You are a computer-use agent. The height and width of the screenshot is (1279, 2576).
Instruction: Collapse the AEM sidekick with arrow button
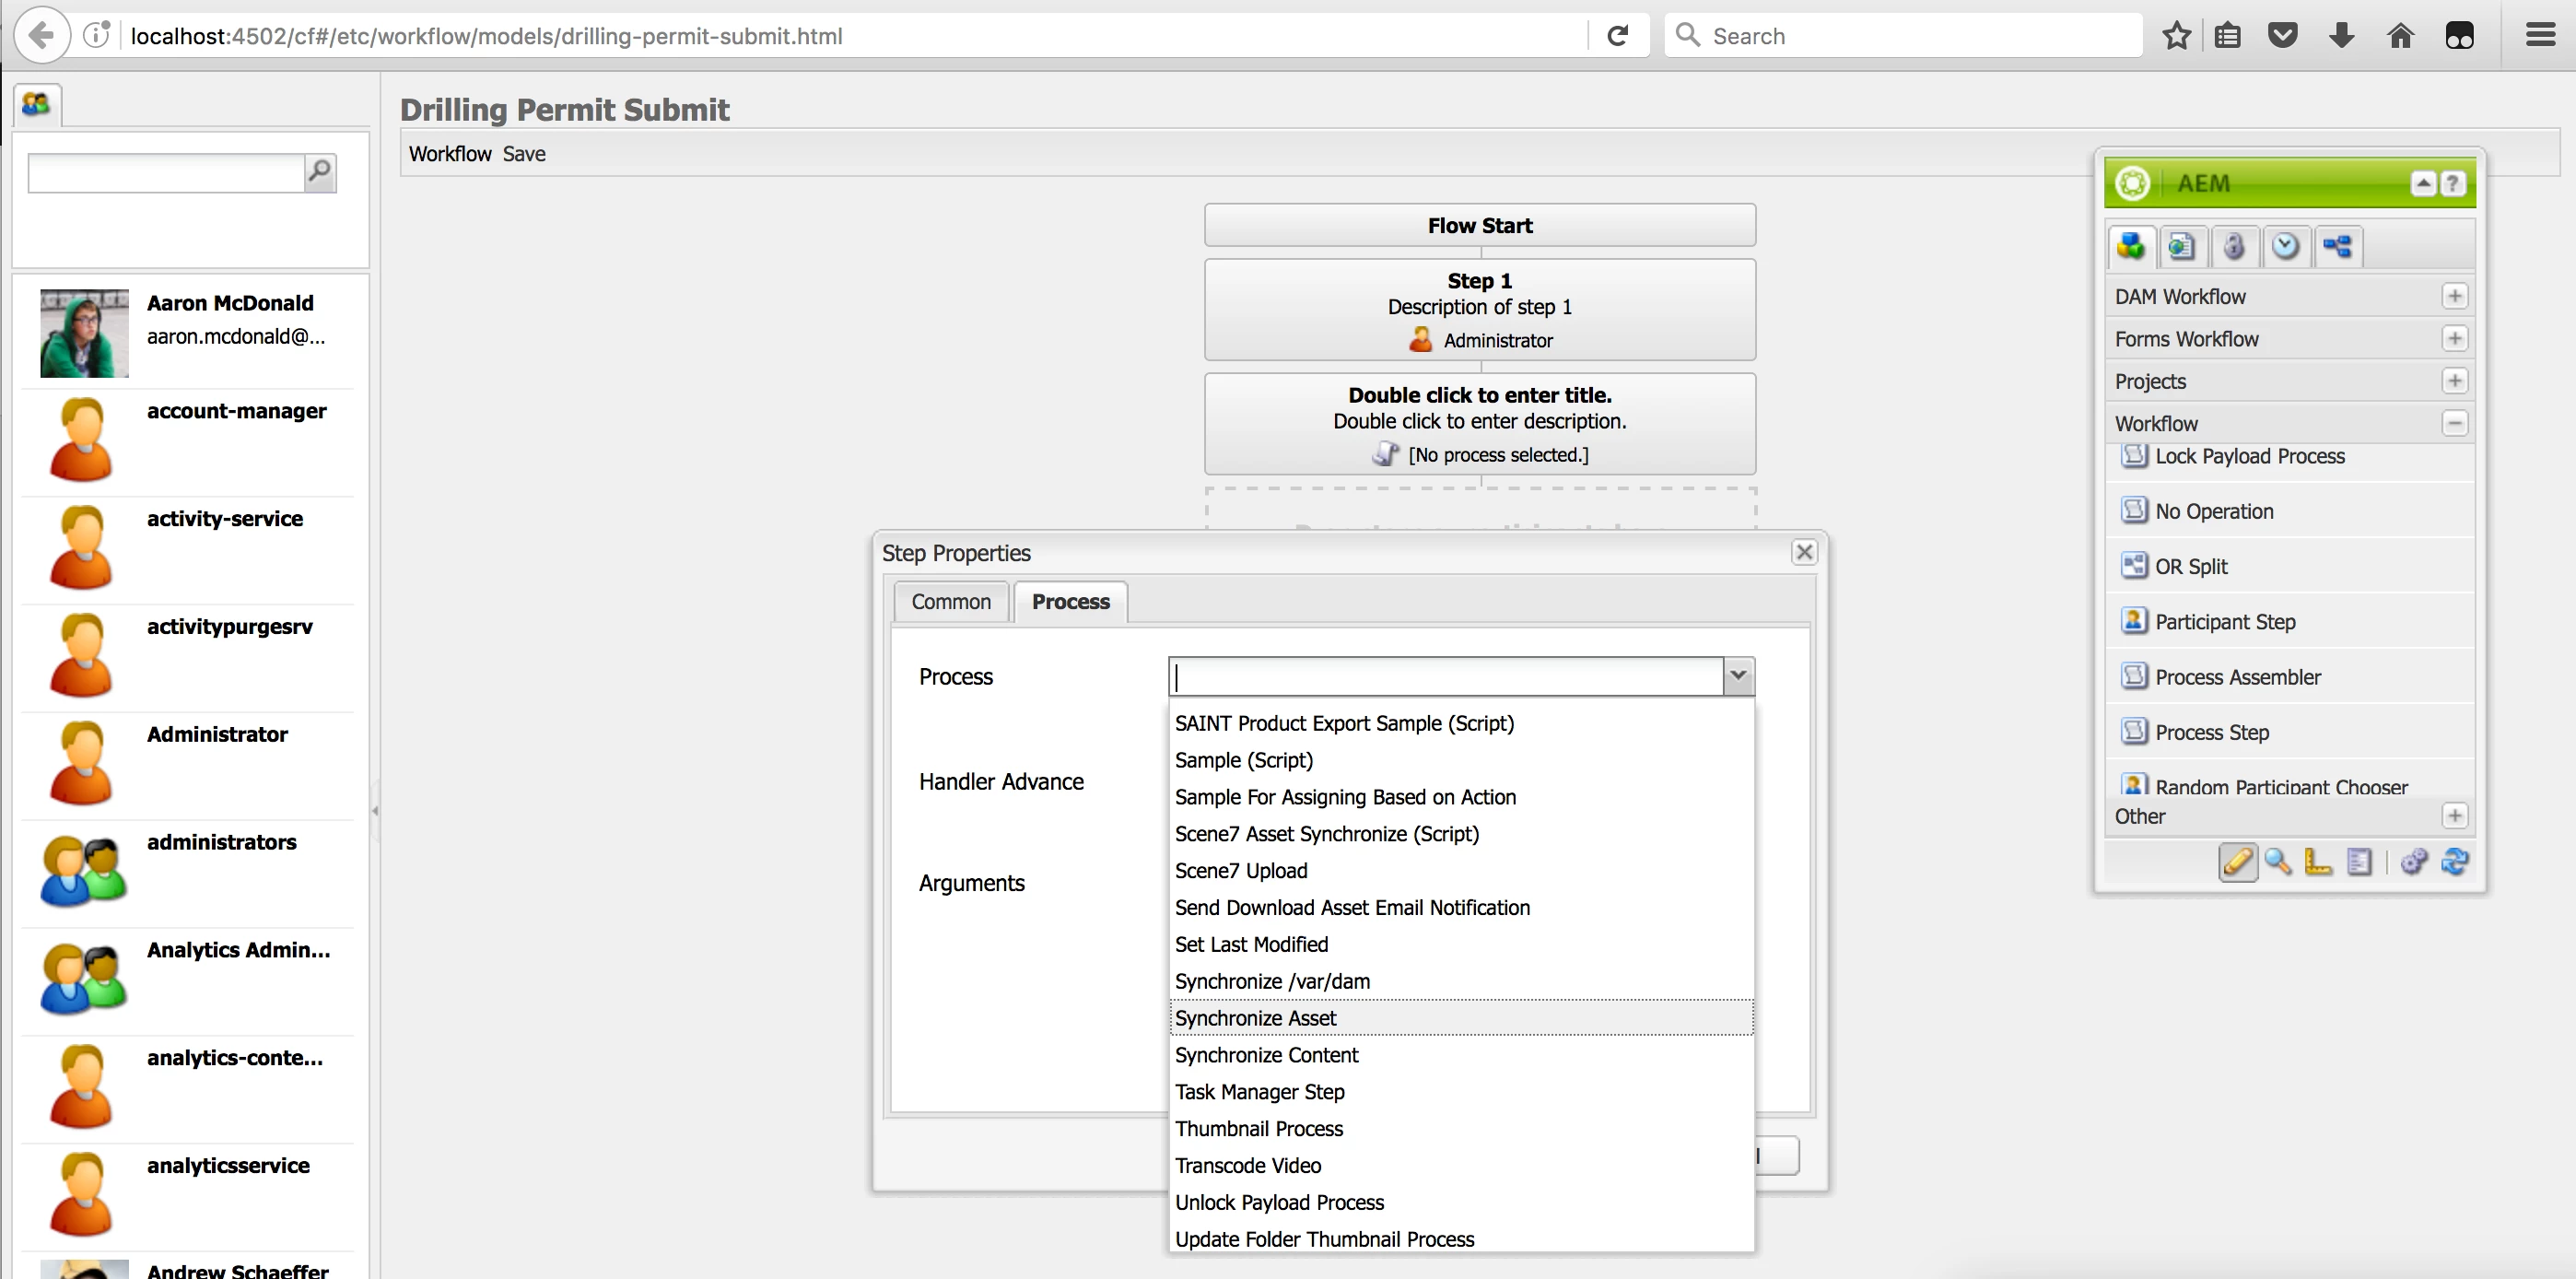click(x=2423, y=183)
